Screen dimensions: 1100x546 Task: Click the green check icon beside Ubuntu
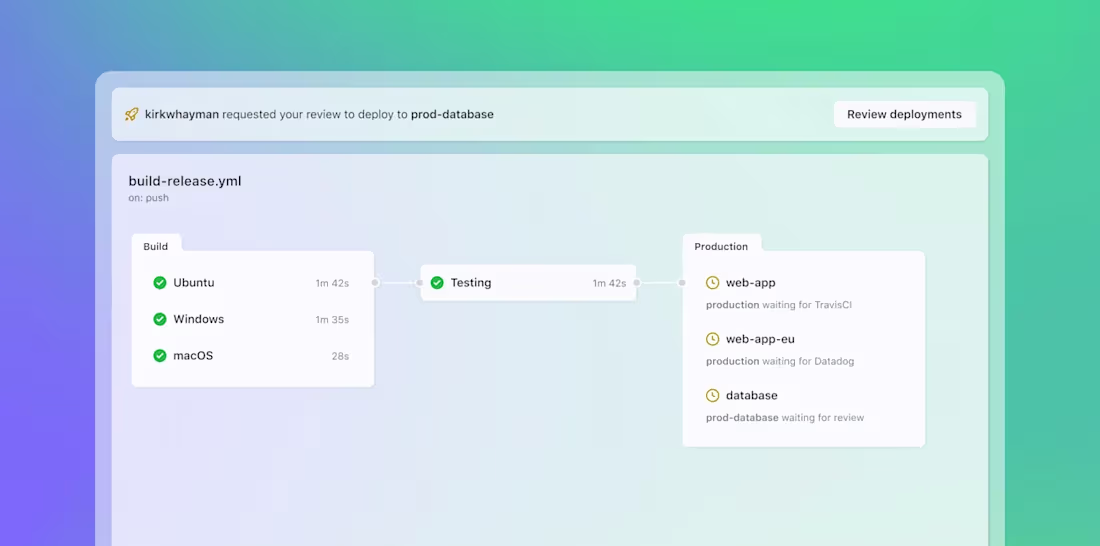click(160, 283)
